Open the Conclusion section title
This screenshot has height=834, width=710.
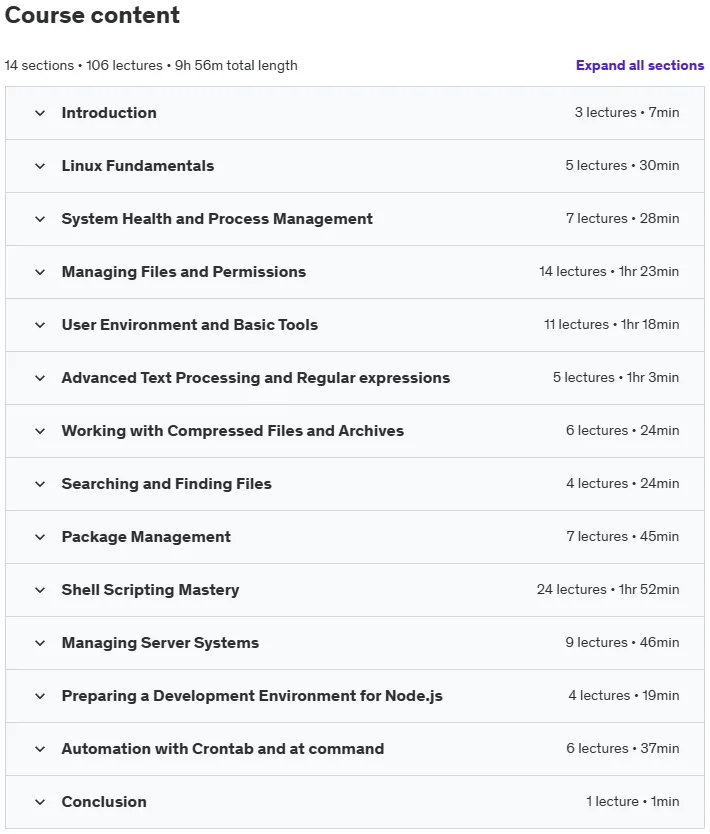click(x=104, y=802)
